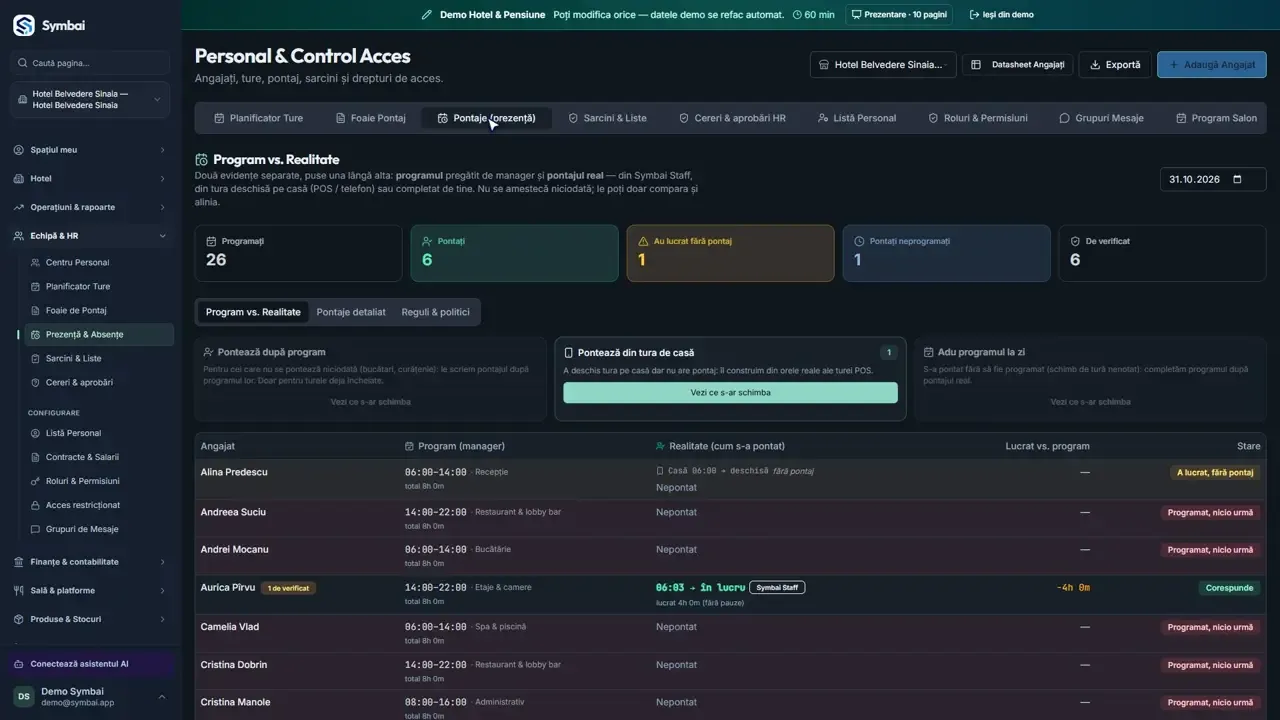Click the calendar icon in the date field
Screen dimensions: 1280x720
1237,180
